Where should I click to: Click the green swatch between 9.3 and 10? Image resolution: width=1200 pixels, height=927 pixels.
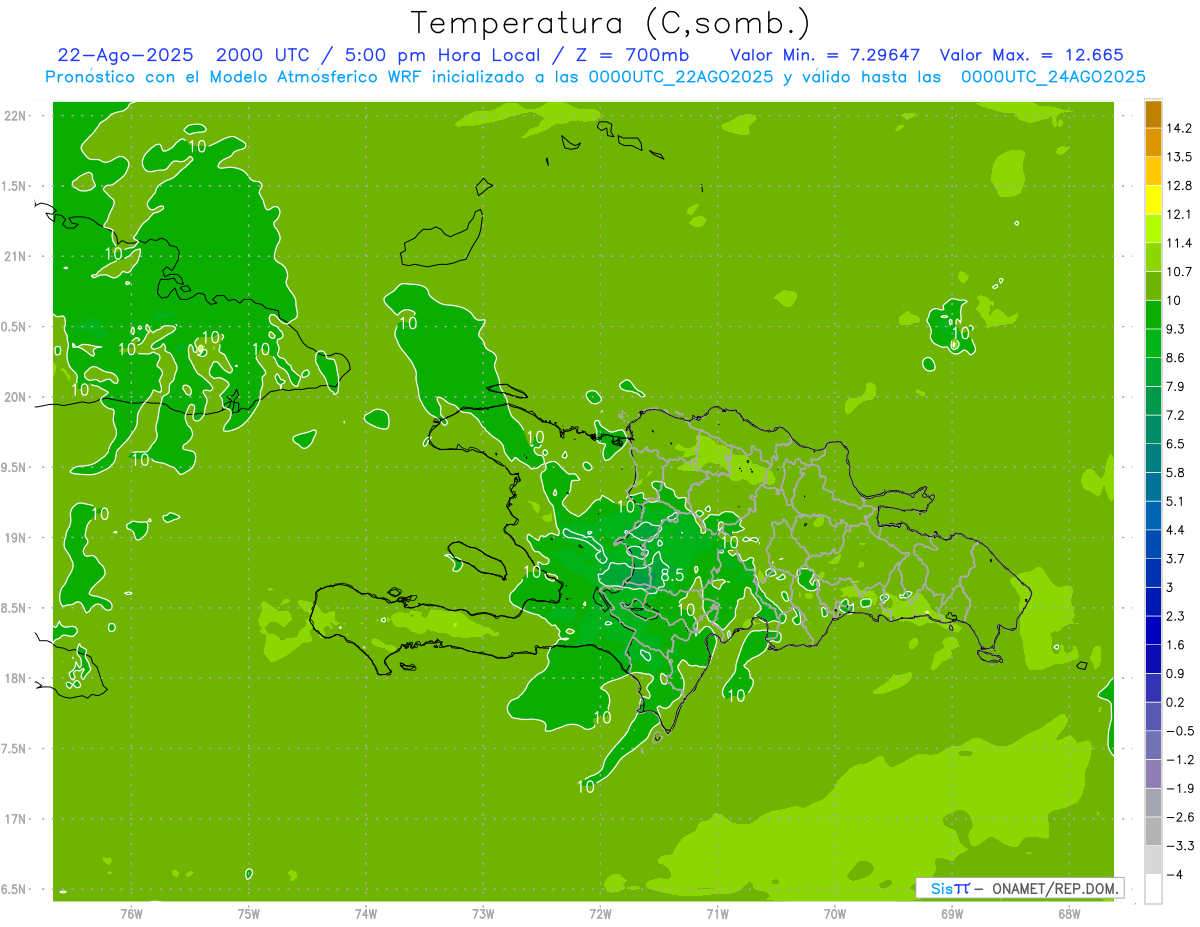1153,315
